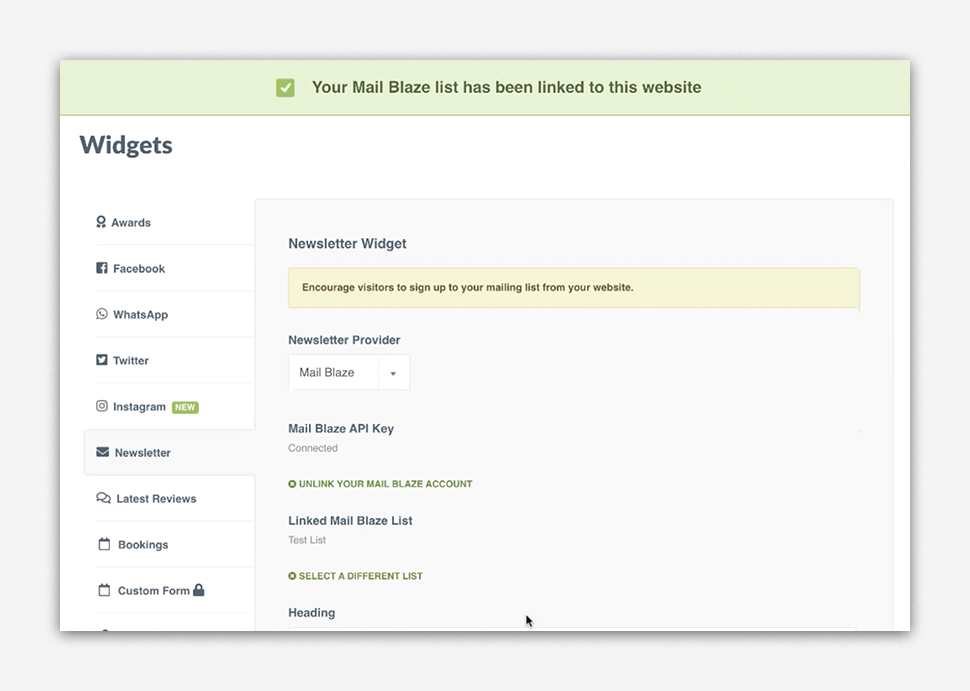Viewport: 970px width, 691px height.
Task: Click the green checkmark in success banner
Action: click(286, 88)
